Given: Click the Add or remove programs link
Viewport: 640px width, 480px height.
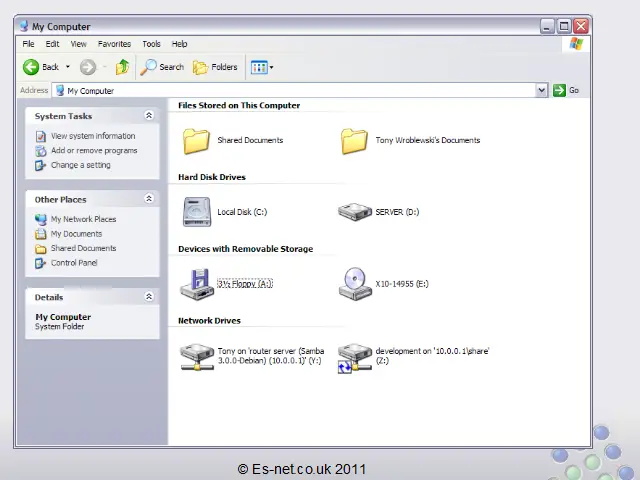Looking at the screenshot, I should [94, 151].
